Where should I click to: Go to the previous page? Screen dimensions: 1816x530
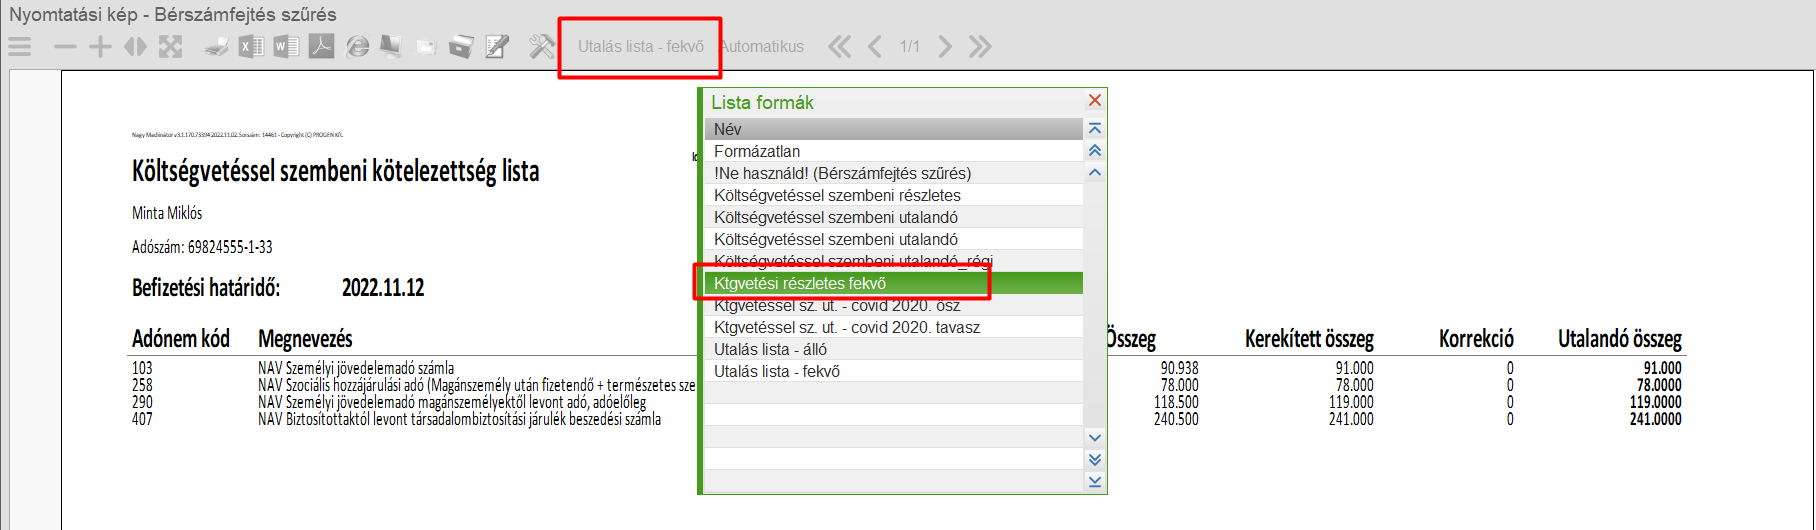coord(875,46)
